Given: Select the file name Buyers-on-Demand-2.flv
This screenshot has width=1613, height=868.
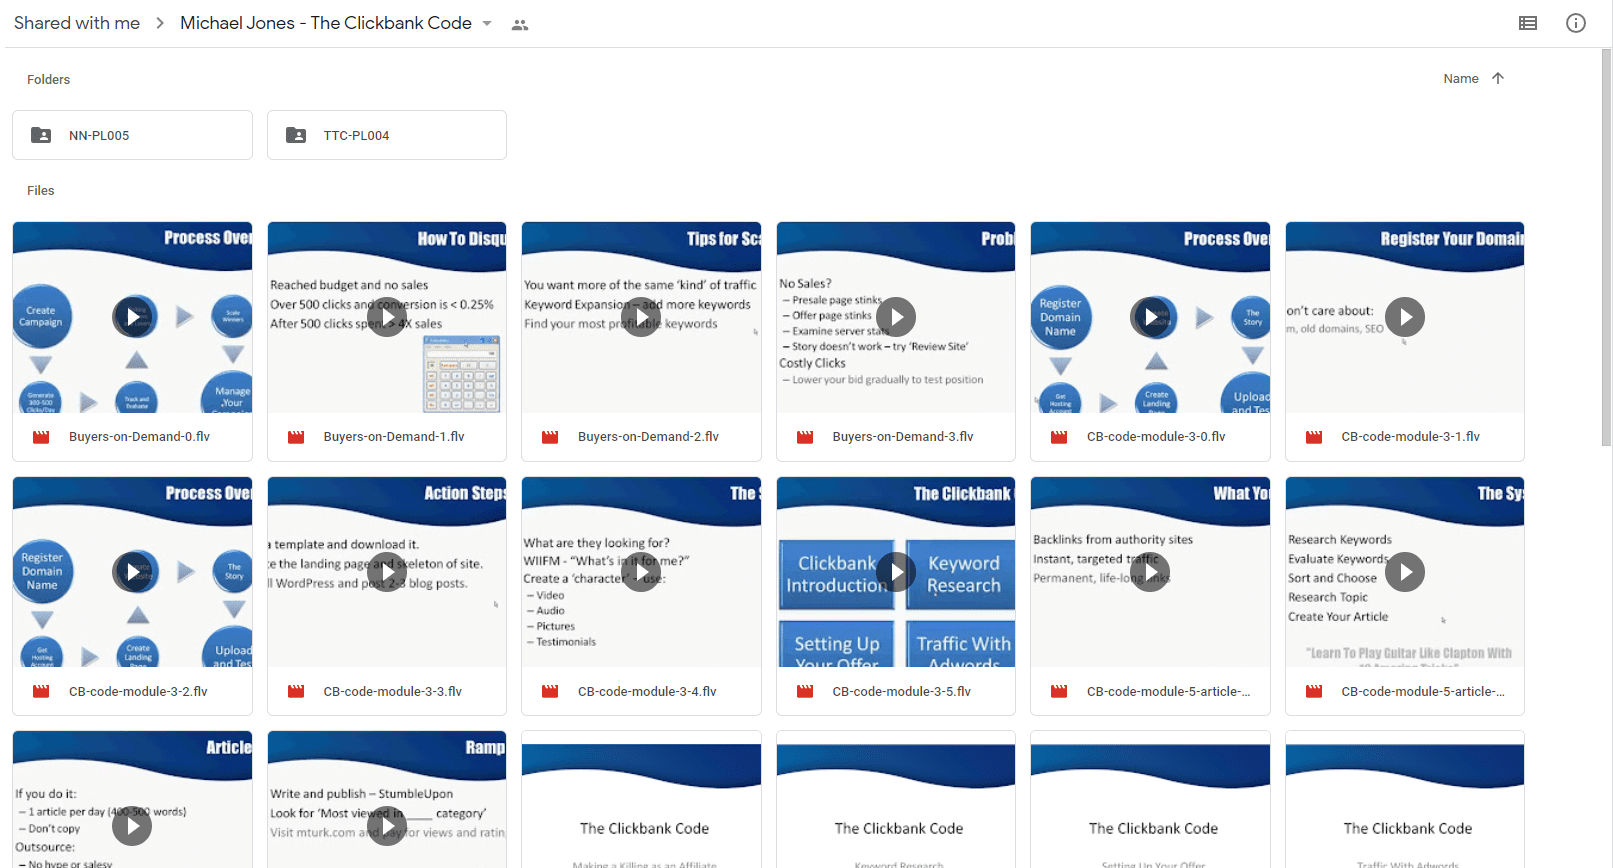Looking at the screenshot, I should point(648,437).
